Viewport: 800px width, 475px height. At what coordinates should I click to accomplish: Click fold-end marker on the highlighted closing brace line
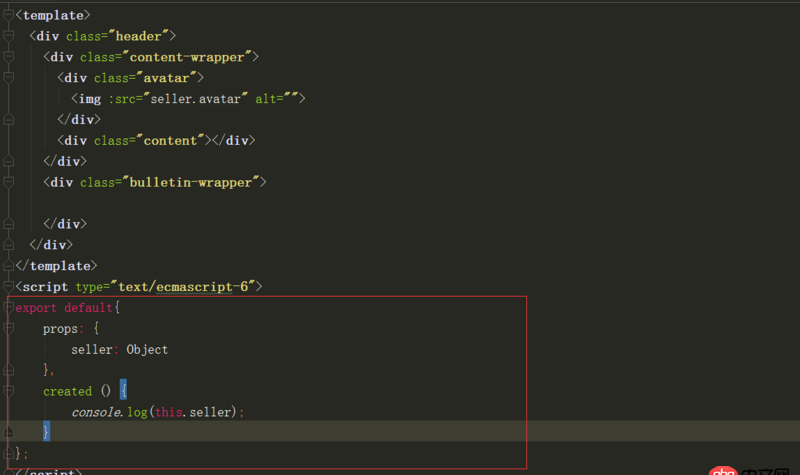coord(8,433)
